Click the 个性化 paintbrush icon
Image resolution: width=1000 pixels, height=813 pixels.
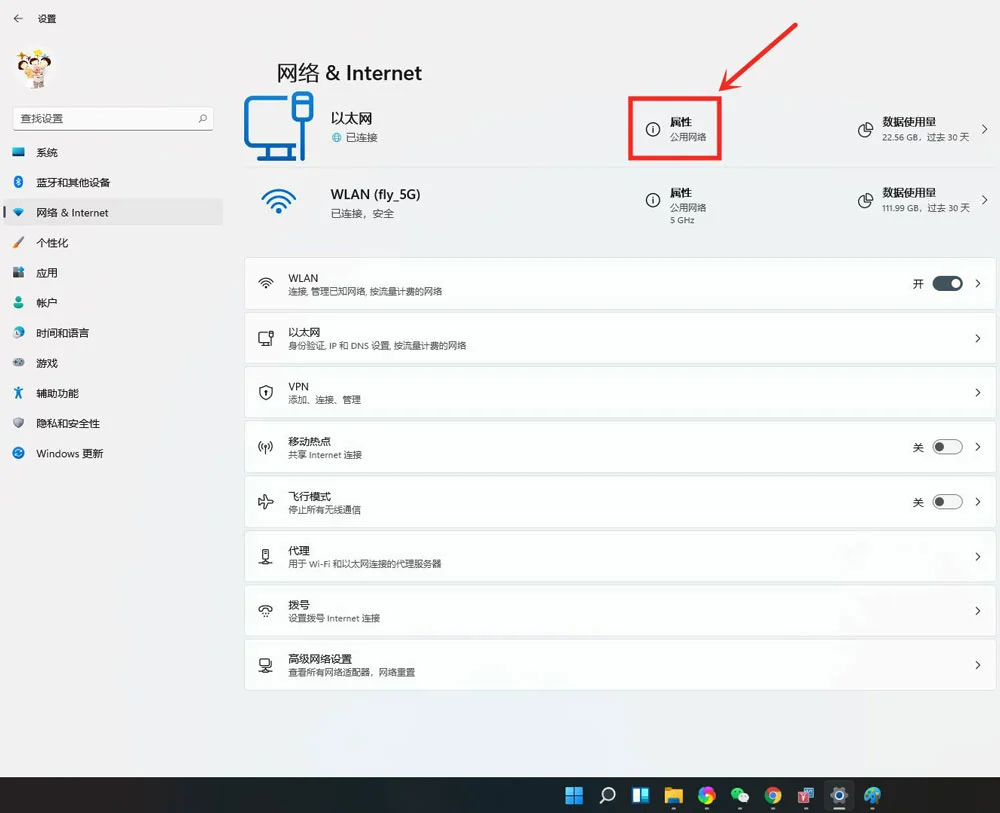pyautogui.click(x=18, y=242)
